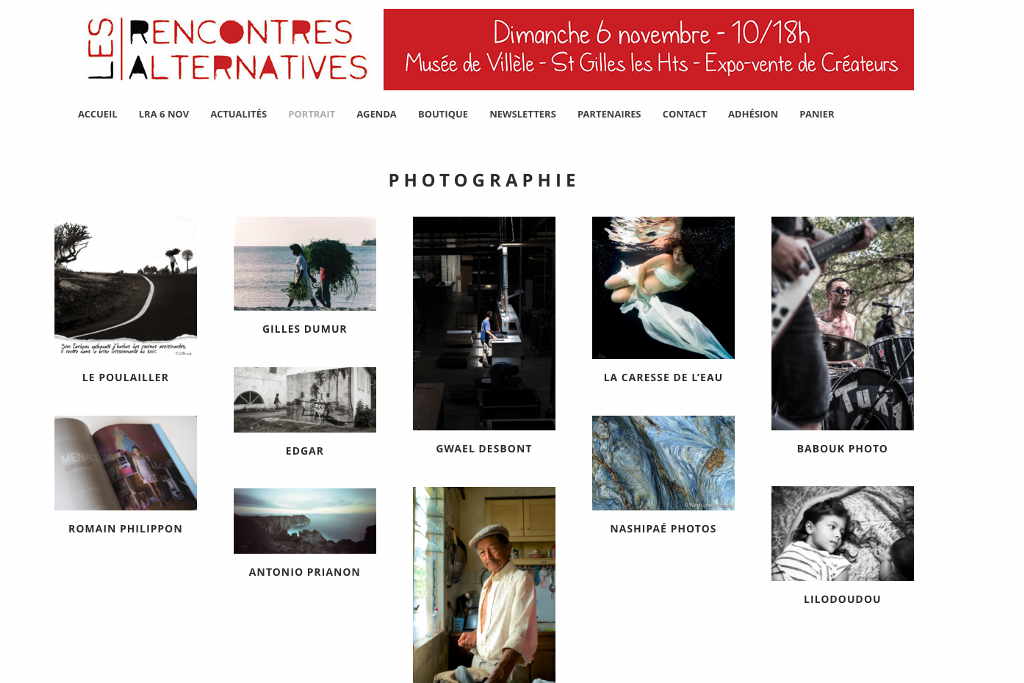Open the red event banner
Screen dimensions: 1024x683
coord(648,50)
